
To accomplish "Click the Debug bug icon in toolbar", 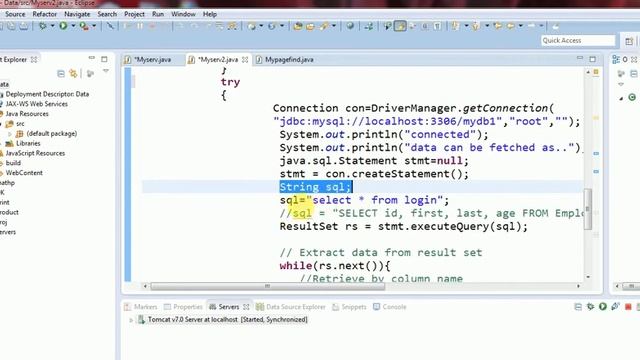I will click(x=42, y=26).
